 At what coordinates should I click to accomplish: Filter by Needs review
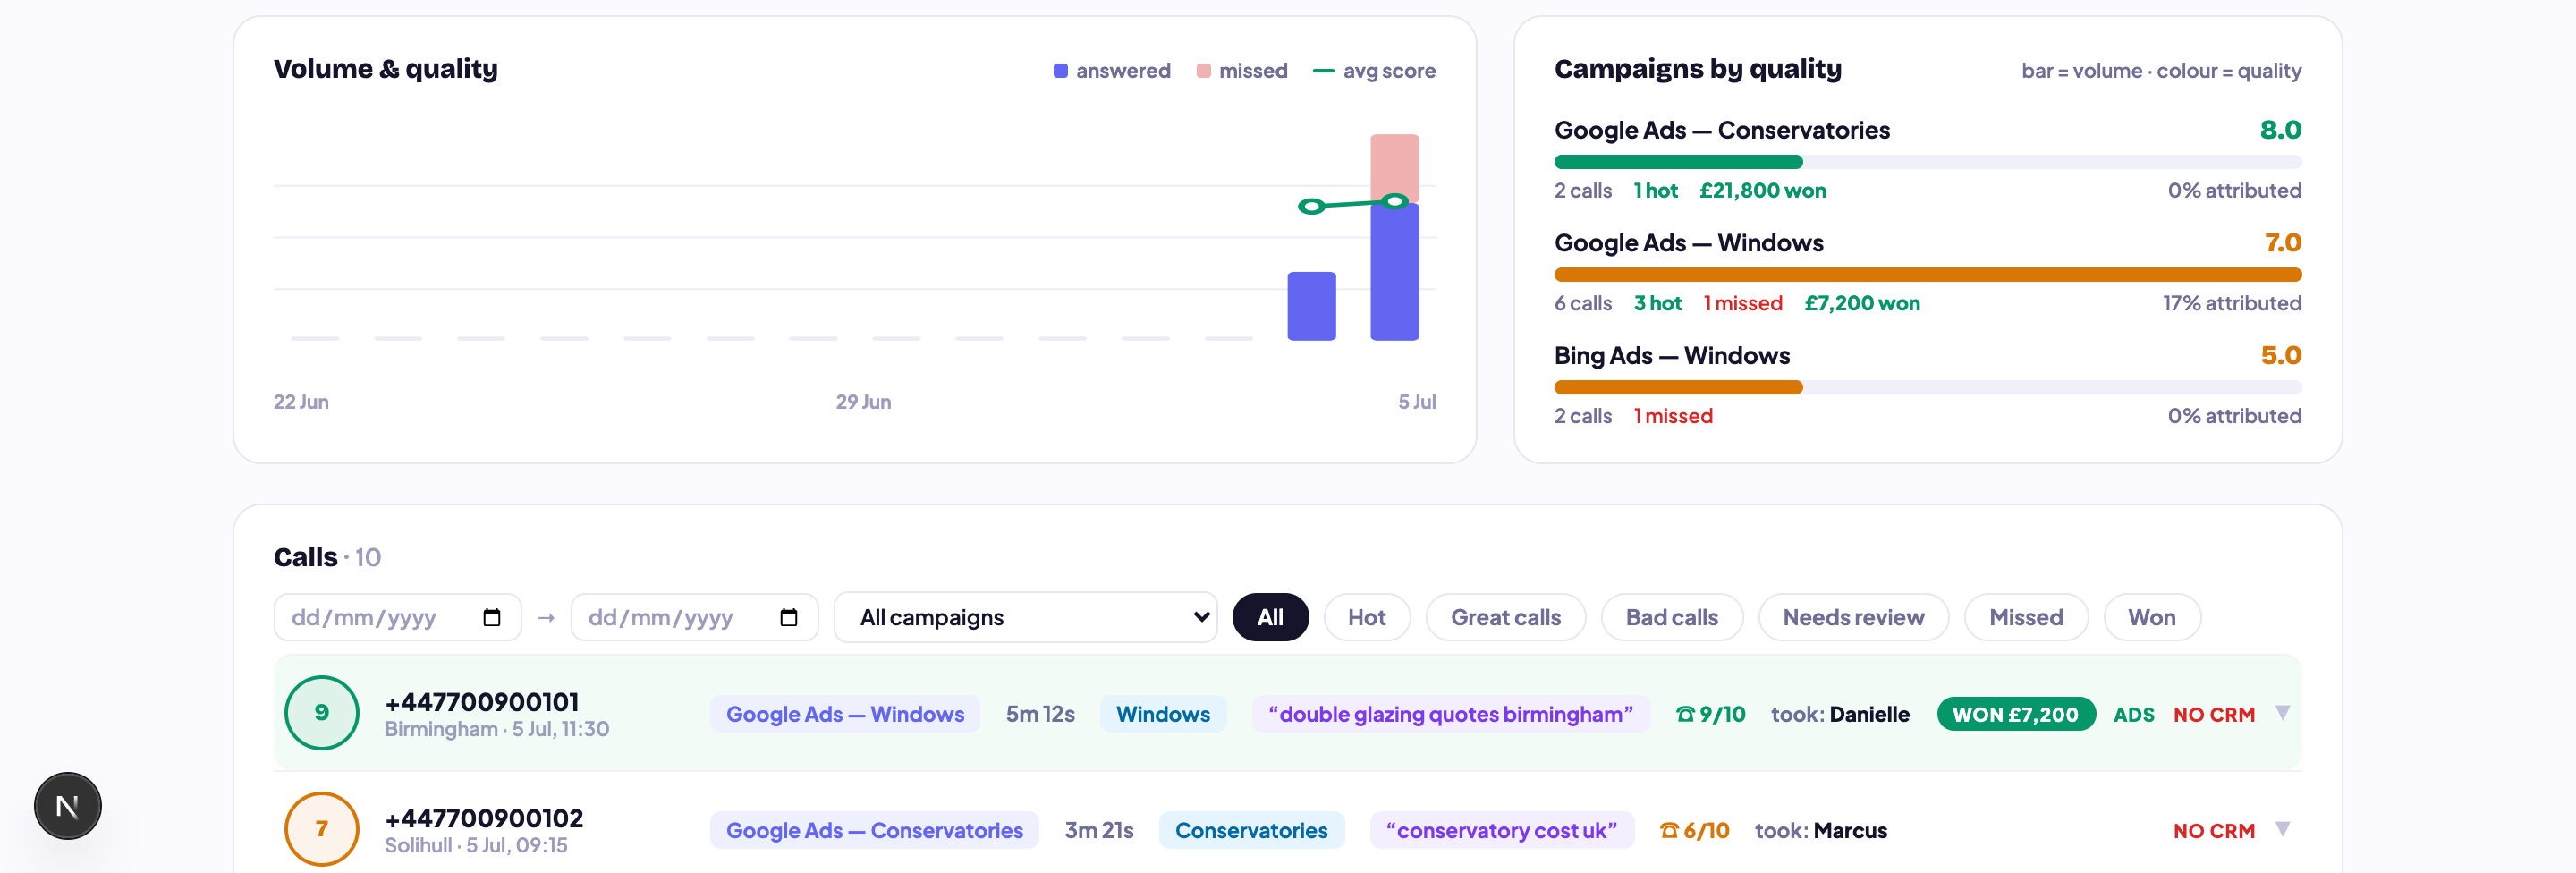tap(1853, 617)
